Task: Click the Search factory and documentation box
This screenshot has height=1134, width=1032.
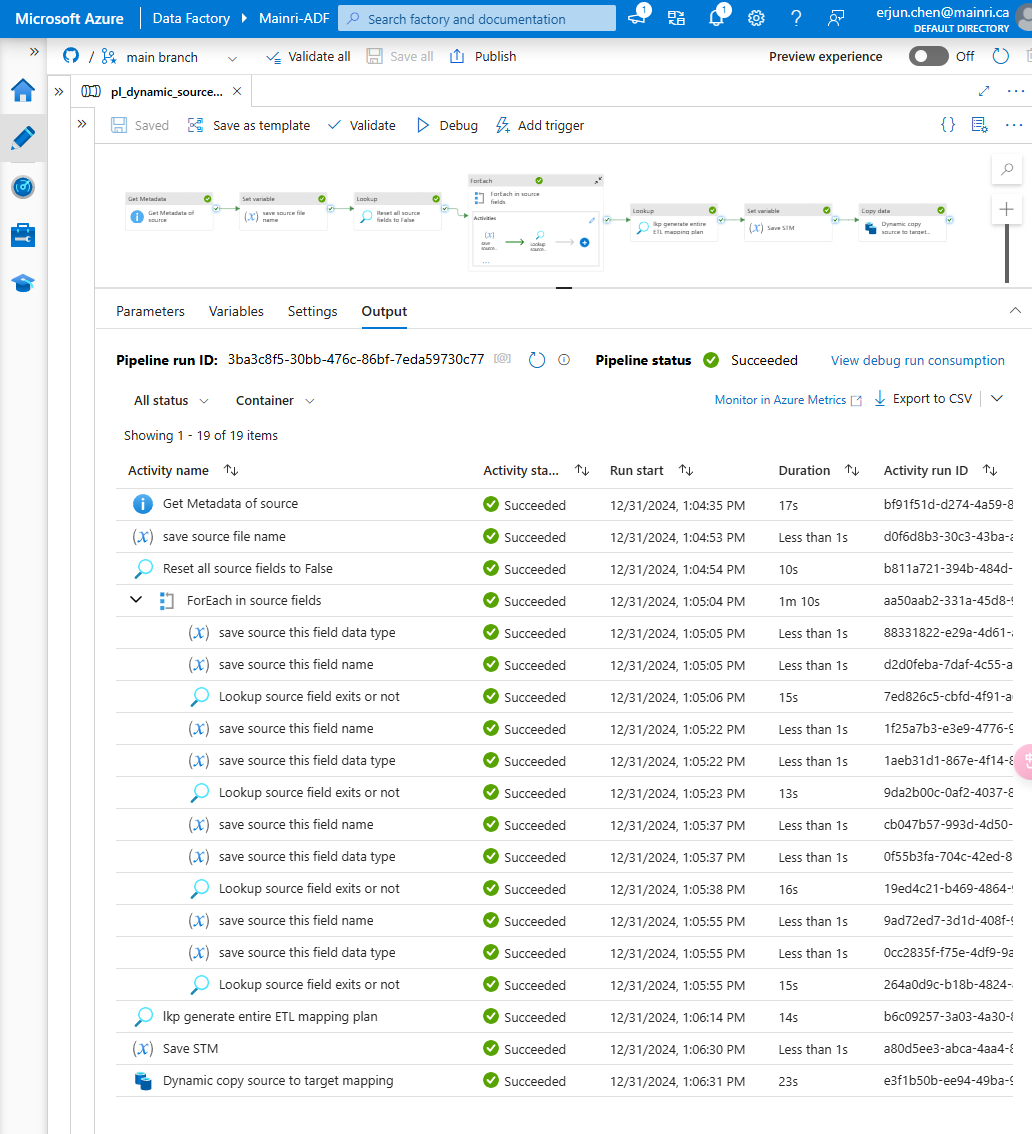Action: [476, 18]
